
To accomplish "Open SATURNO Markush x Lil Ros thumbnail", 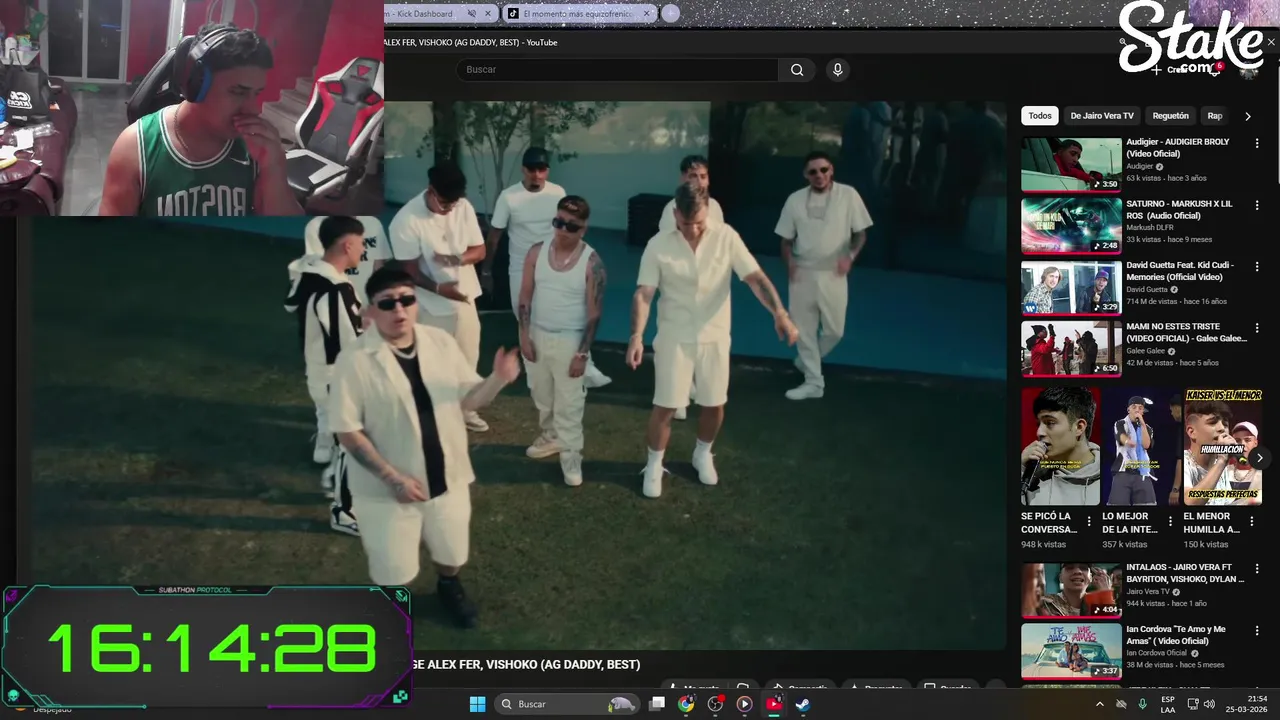I will [x=1071, y=226].
